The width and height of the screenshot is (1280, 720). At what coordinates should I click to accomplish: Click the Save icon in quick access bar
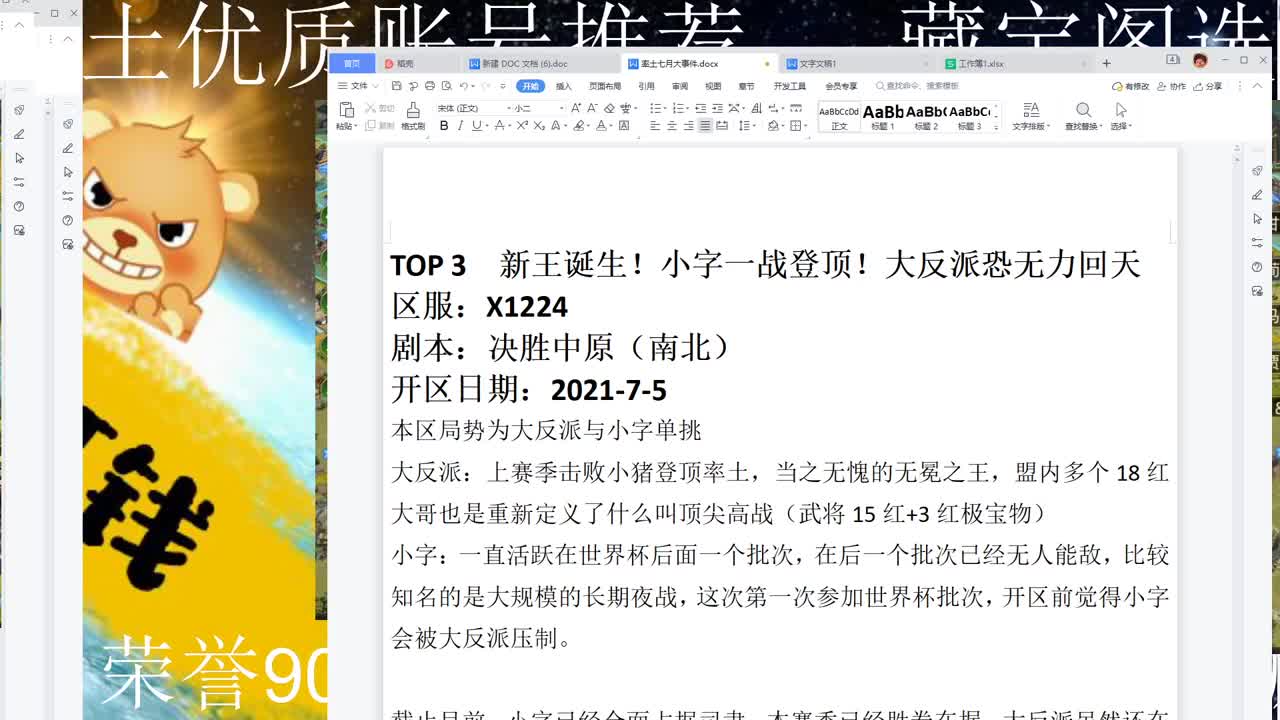point(396,86)
